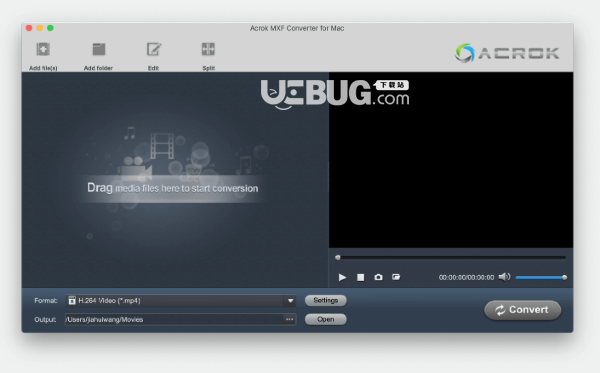This screenshot has height=373, width=600.
Task: Adjust the blue volume slider
Action: (x=541, y=277)
